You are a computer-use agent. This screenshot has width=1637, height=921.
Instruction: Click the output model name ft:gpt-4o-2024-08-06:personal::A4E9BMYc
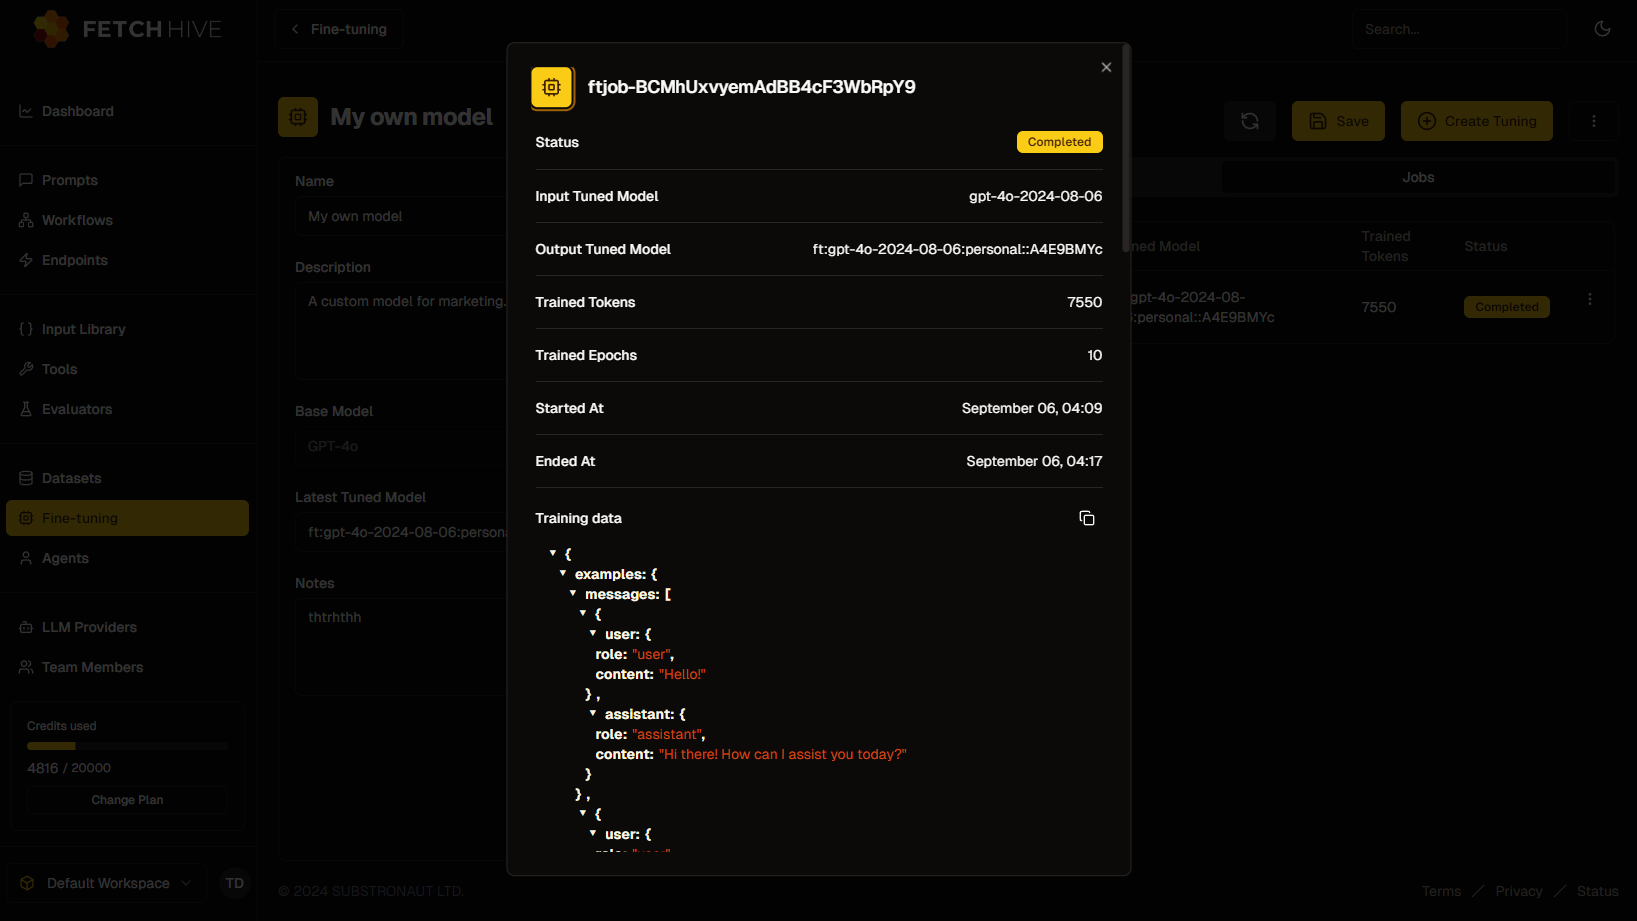(x=957, y=249)
